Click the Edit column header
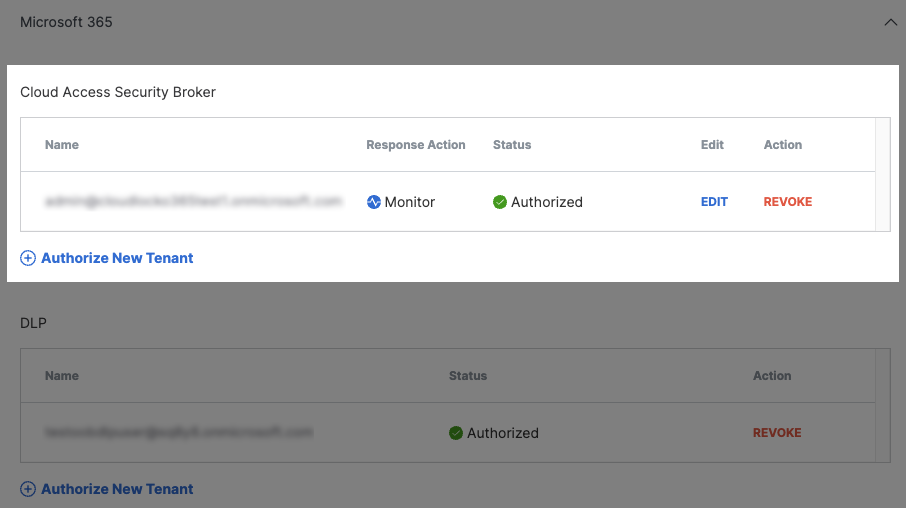Screen dimensions: 906x508 pyautogui.click(x=712, y=144)
